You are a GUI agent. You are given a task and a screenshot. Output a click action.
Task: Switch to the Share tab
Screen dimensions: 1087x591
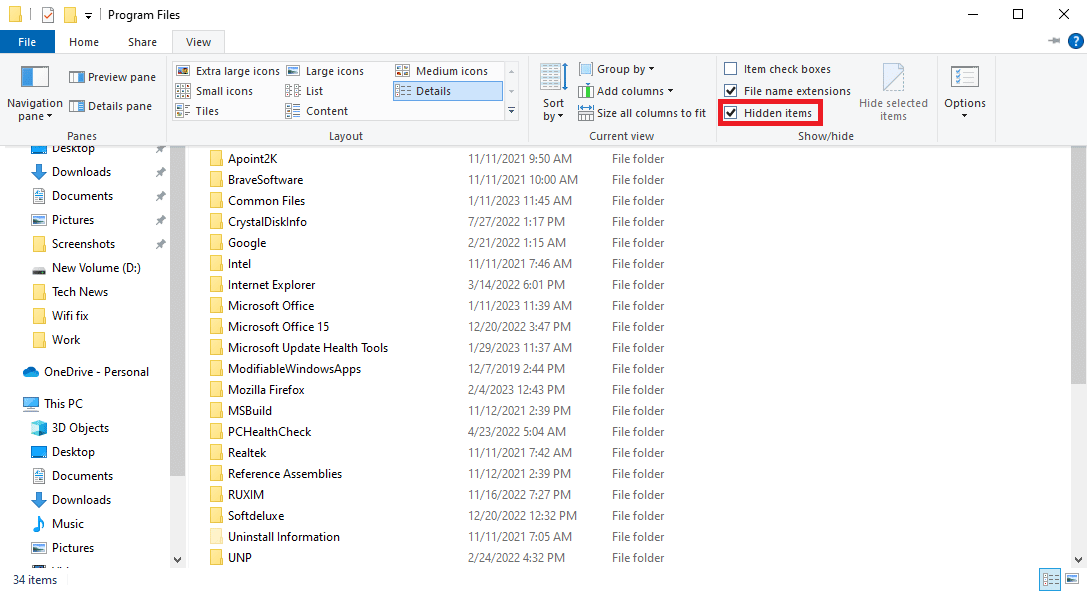point(142,42)
